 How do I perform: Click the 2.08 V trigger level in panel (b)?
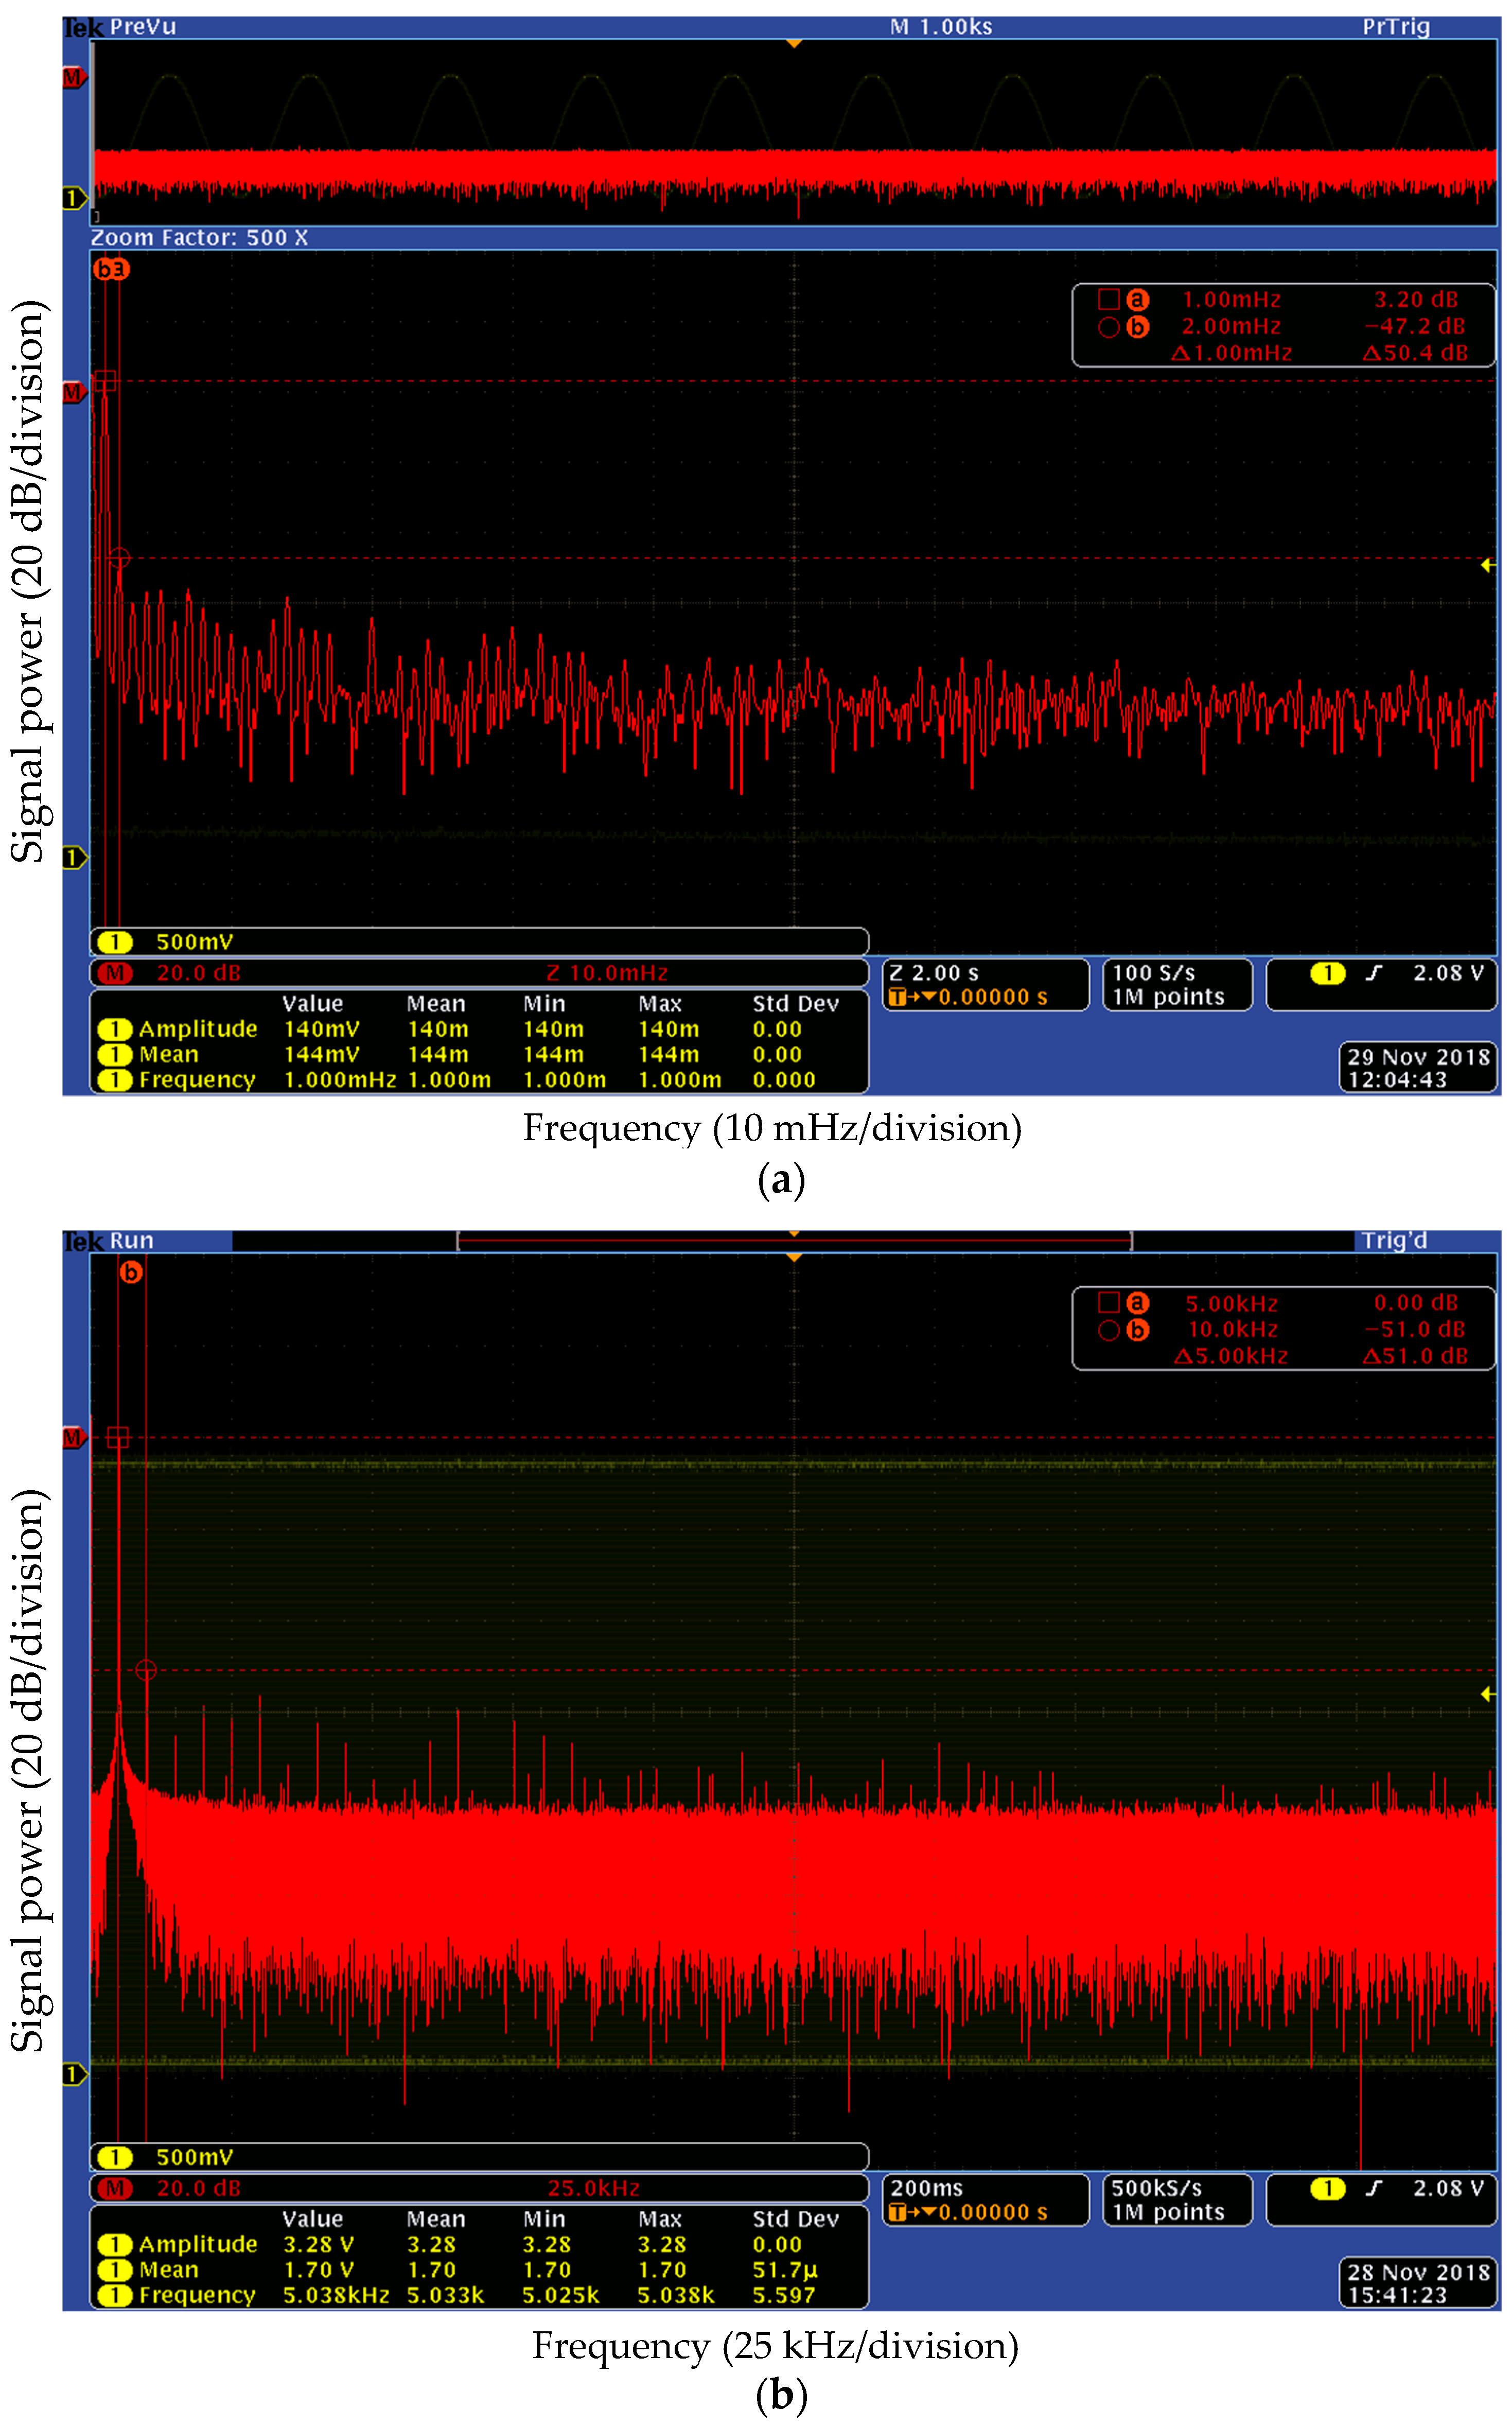tap(1448, 2188)
